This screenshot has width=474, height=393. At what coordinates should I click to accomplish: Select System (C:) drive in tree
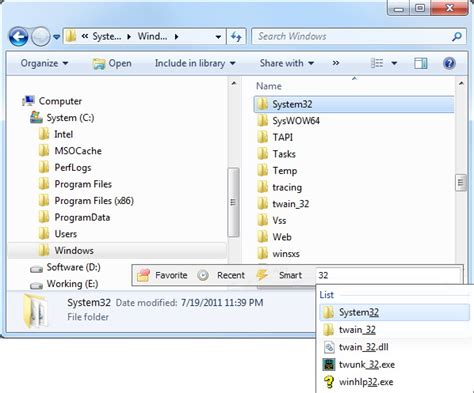(x=62, y=118)
